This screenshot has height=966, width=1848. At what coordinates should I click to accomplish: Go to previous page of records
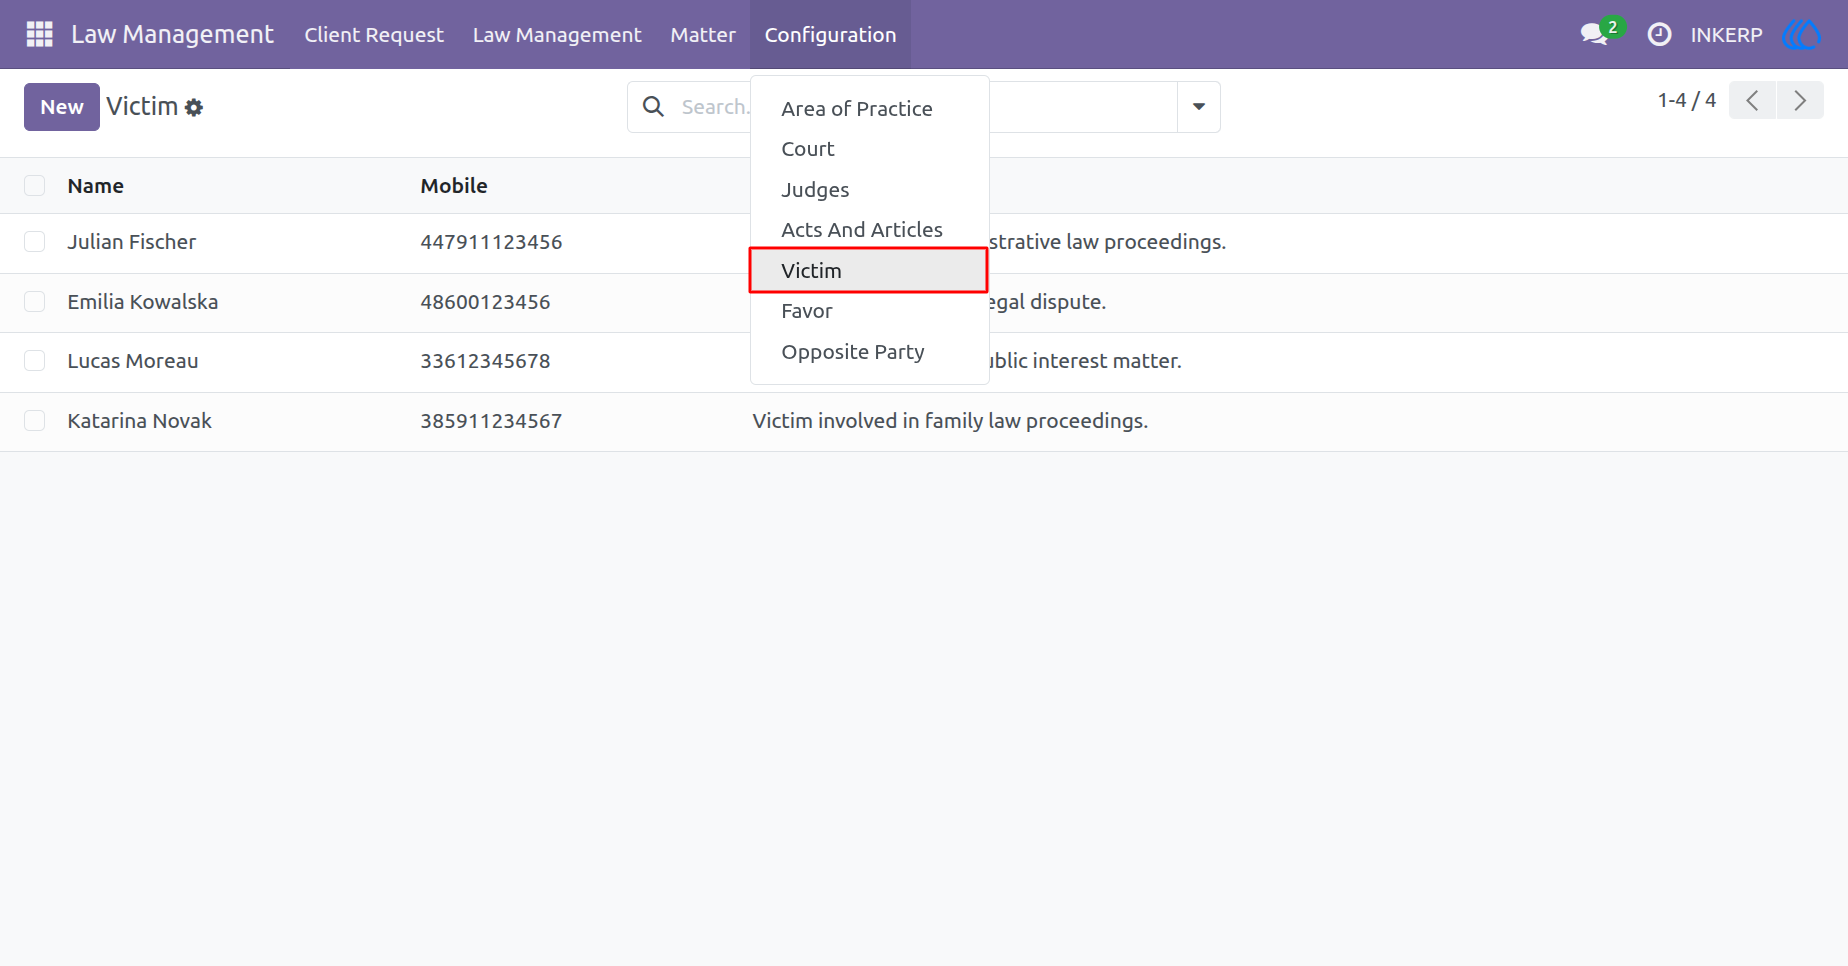(x=1752, y=100)
